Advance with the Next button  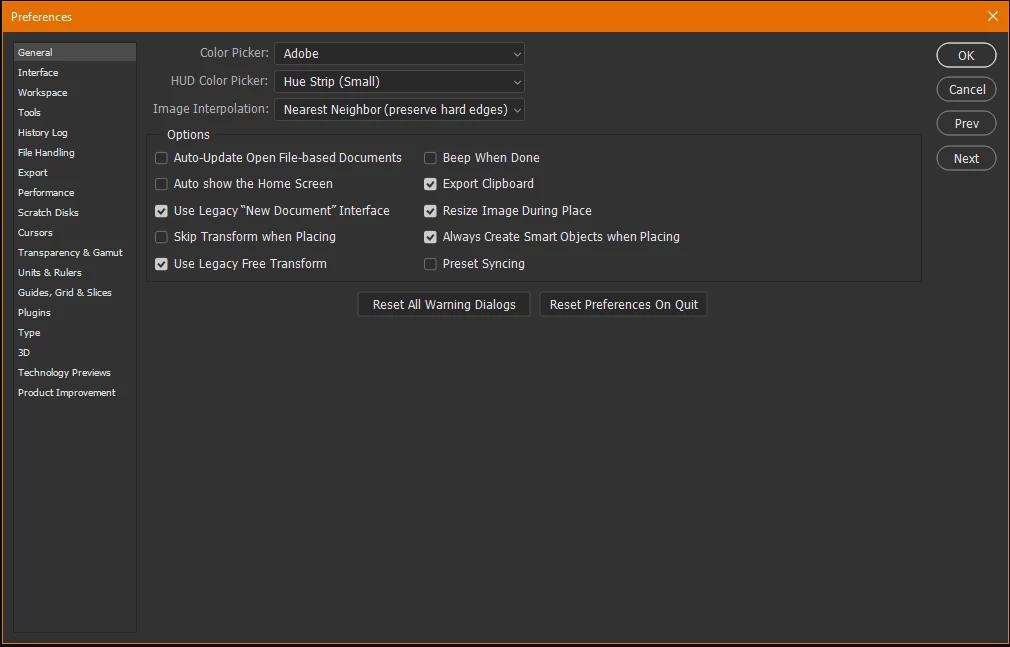point(966,159)
